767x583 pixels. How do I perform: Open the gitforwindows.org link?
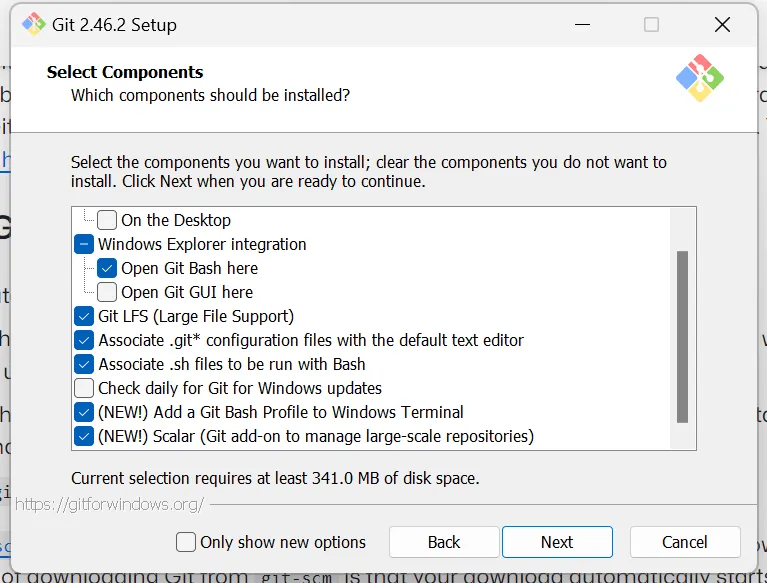coord(110,504)
